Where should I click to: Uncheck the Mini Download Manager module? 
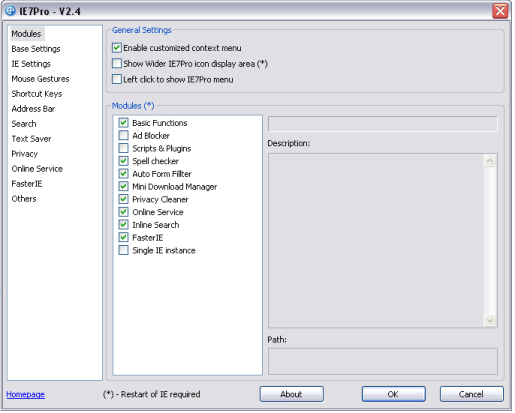tap(123, 186)
